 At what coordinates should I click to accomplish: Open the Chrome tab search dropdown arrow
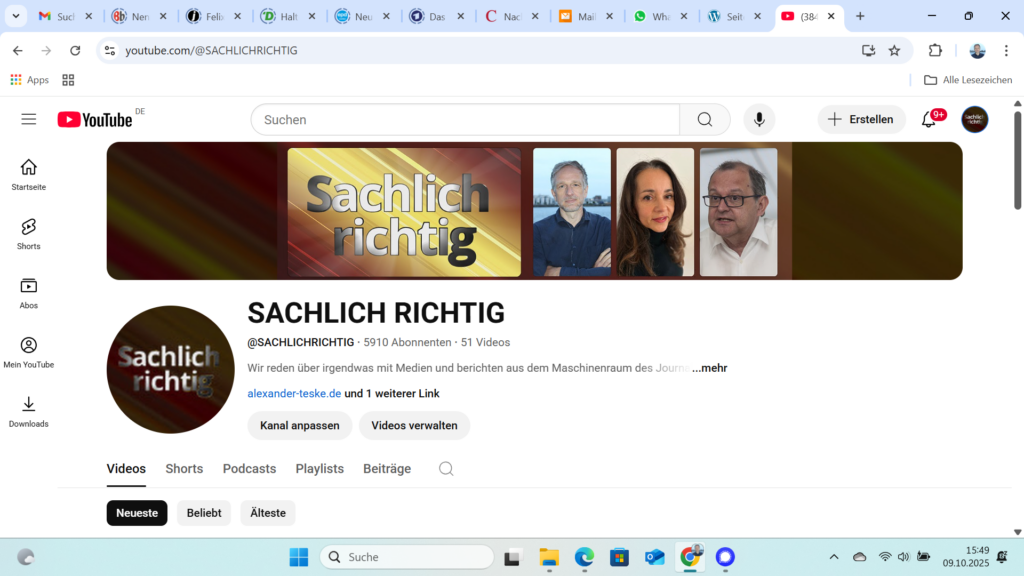[x=15, y=16]
